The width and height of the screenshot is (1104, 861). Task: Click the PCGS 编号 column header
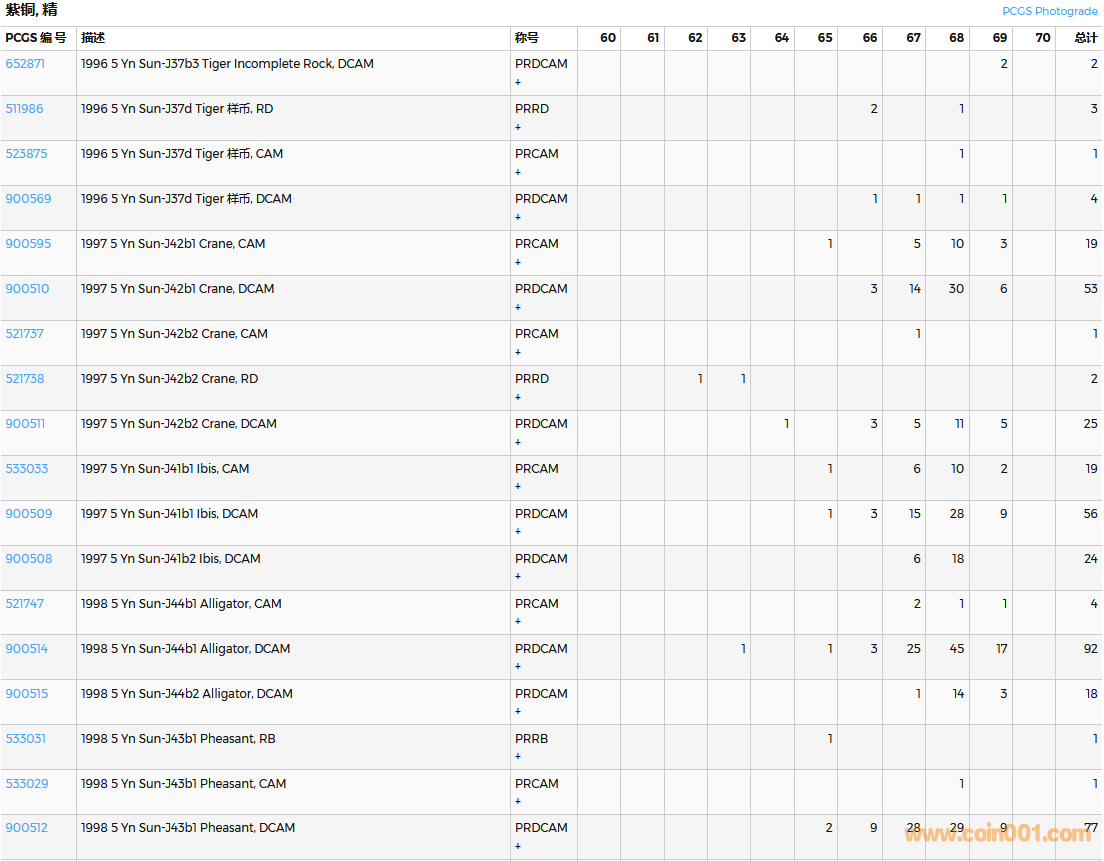coord(36,38)
